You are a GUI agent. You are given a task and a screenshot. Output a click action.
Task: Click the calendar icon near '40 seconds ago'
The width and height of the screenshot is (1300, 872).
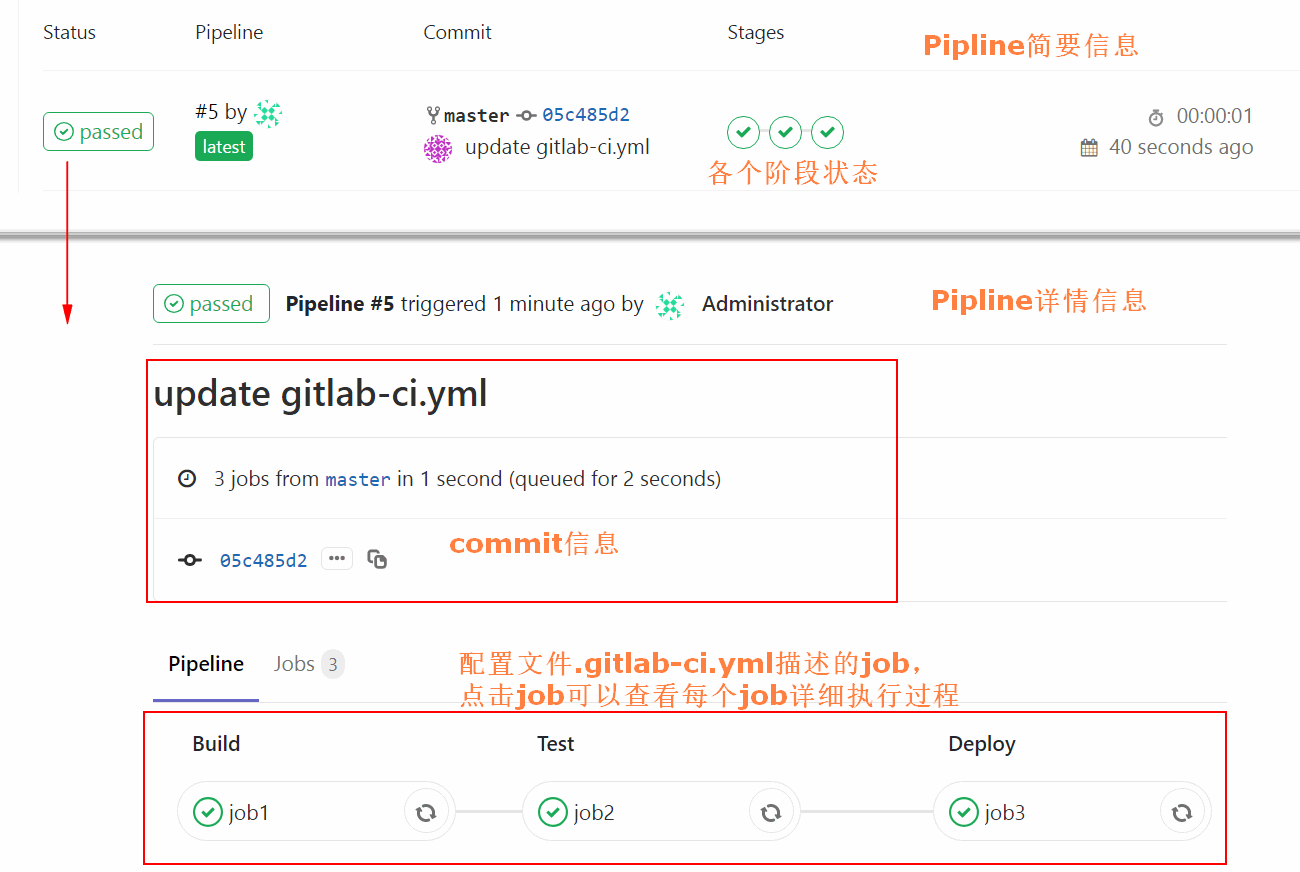pyautogui.click(x=1089, y=148)
